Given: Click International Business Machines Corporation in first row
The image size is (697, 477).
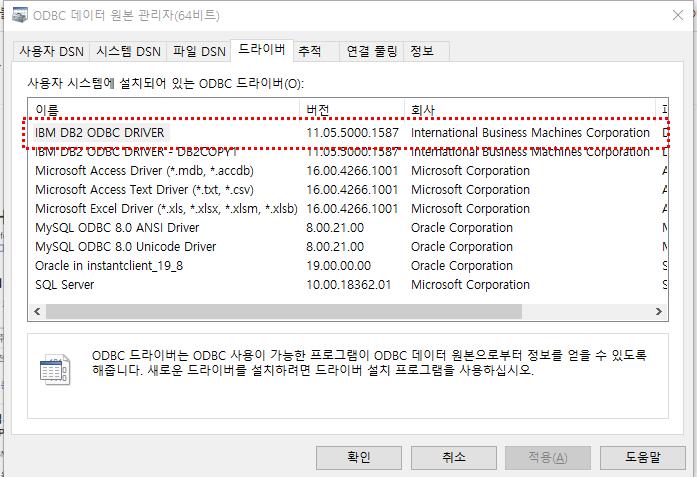Looking at the screenshot, I should coord(530,133).
